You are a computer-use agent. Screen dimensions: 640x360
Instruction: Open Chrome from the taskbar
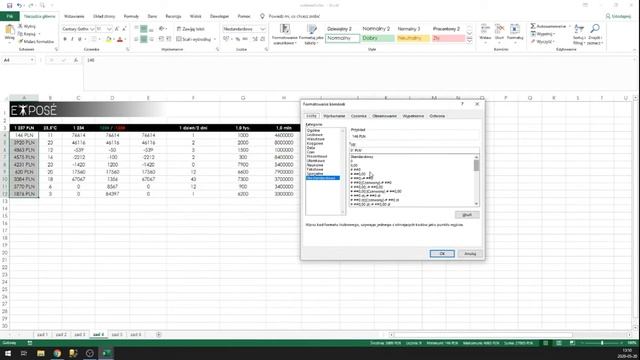[57, 353]
